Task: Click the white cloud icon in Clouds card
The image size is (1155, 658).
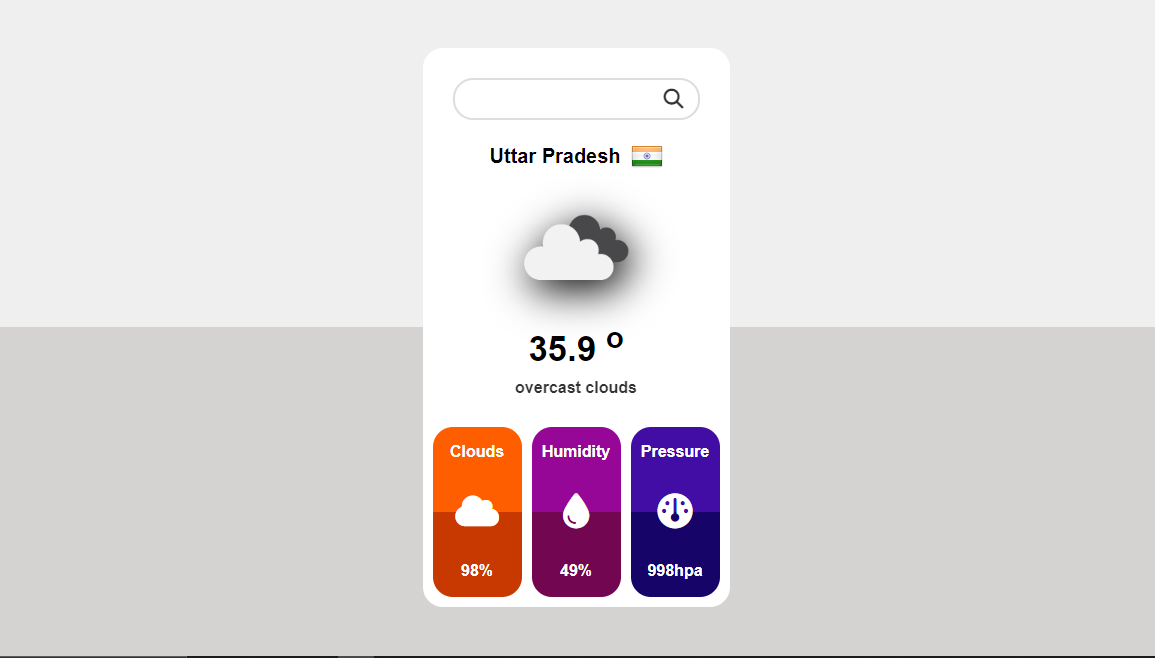Action: click(477, 511)
